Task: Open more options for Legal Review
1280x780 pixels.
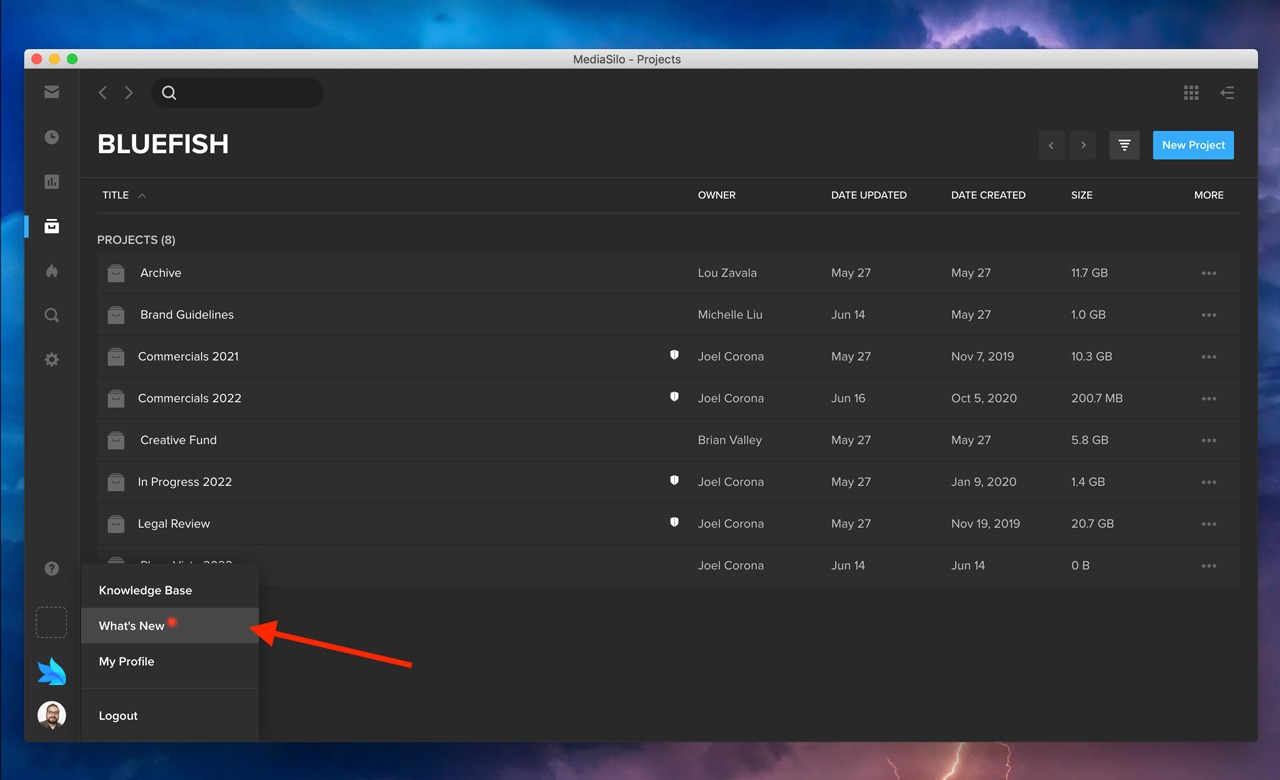Action: (x=1209, y=524)
